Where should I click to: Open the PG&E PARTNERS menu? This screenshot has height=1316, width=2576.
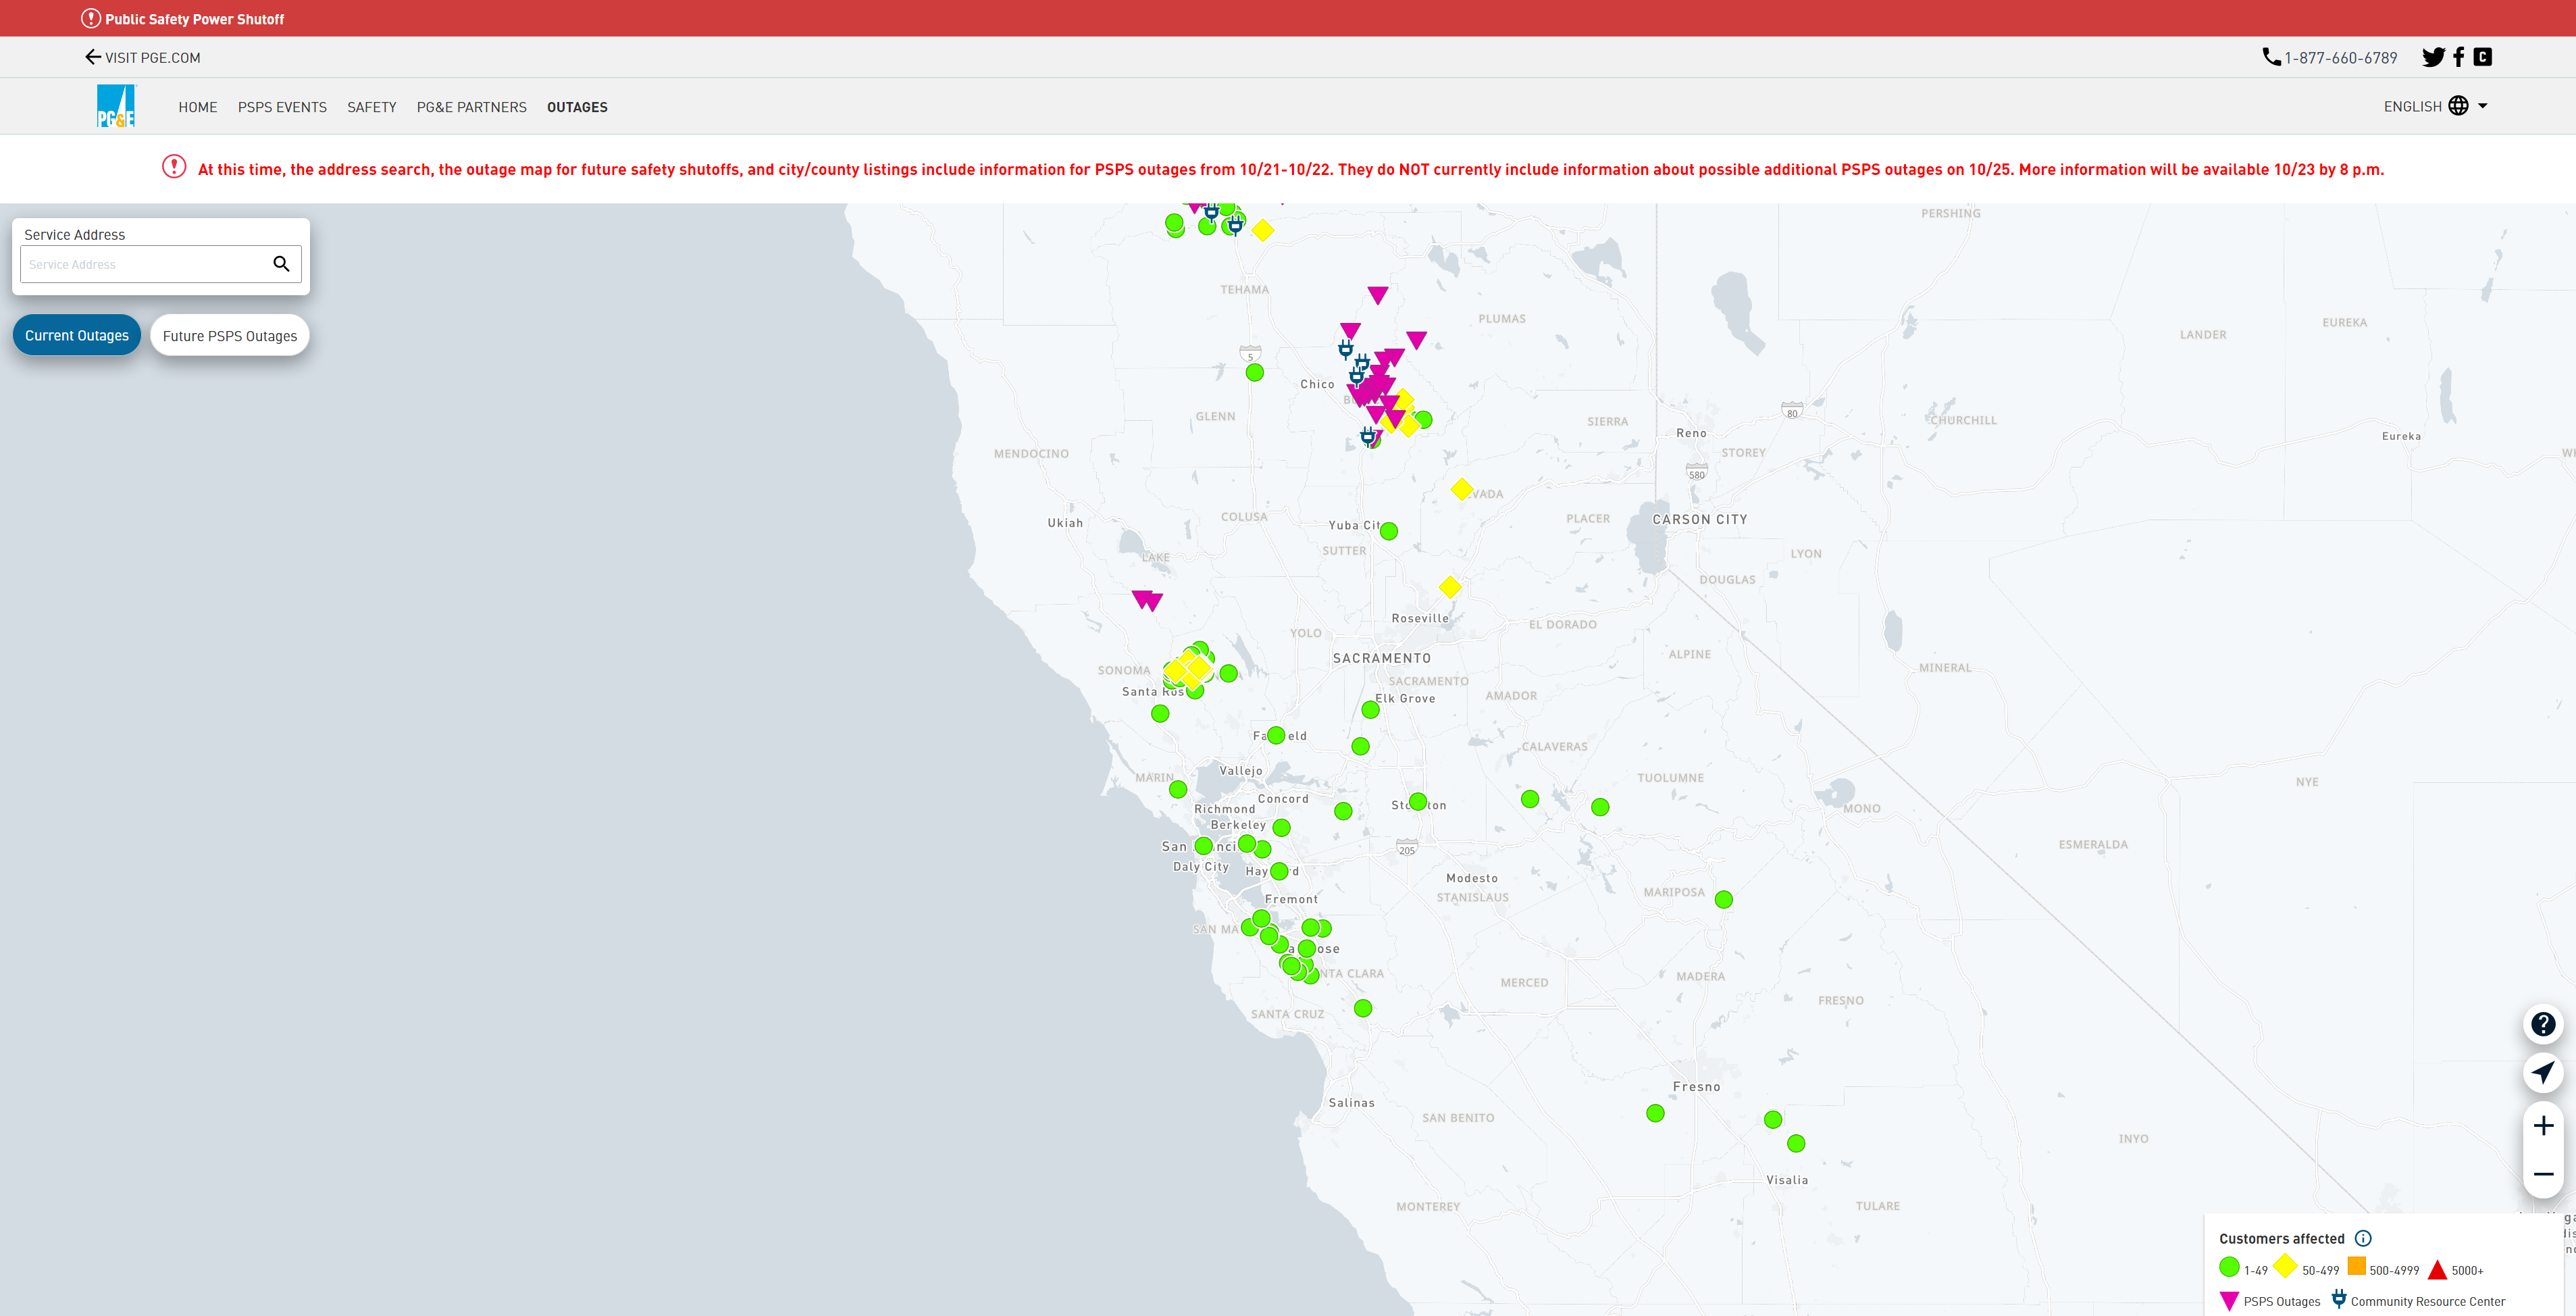pos(472,107)
